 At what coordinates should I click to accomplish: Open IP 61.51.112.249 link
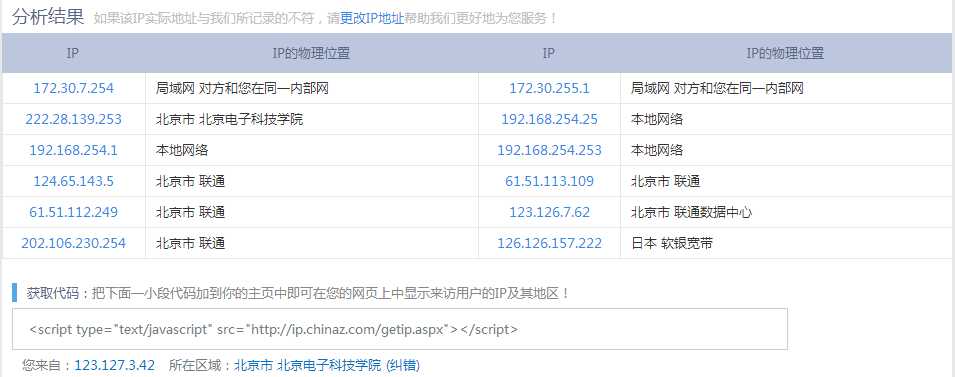(x=73, y=213)
